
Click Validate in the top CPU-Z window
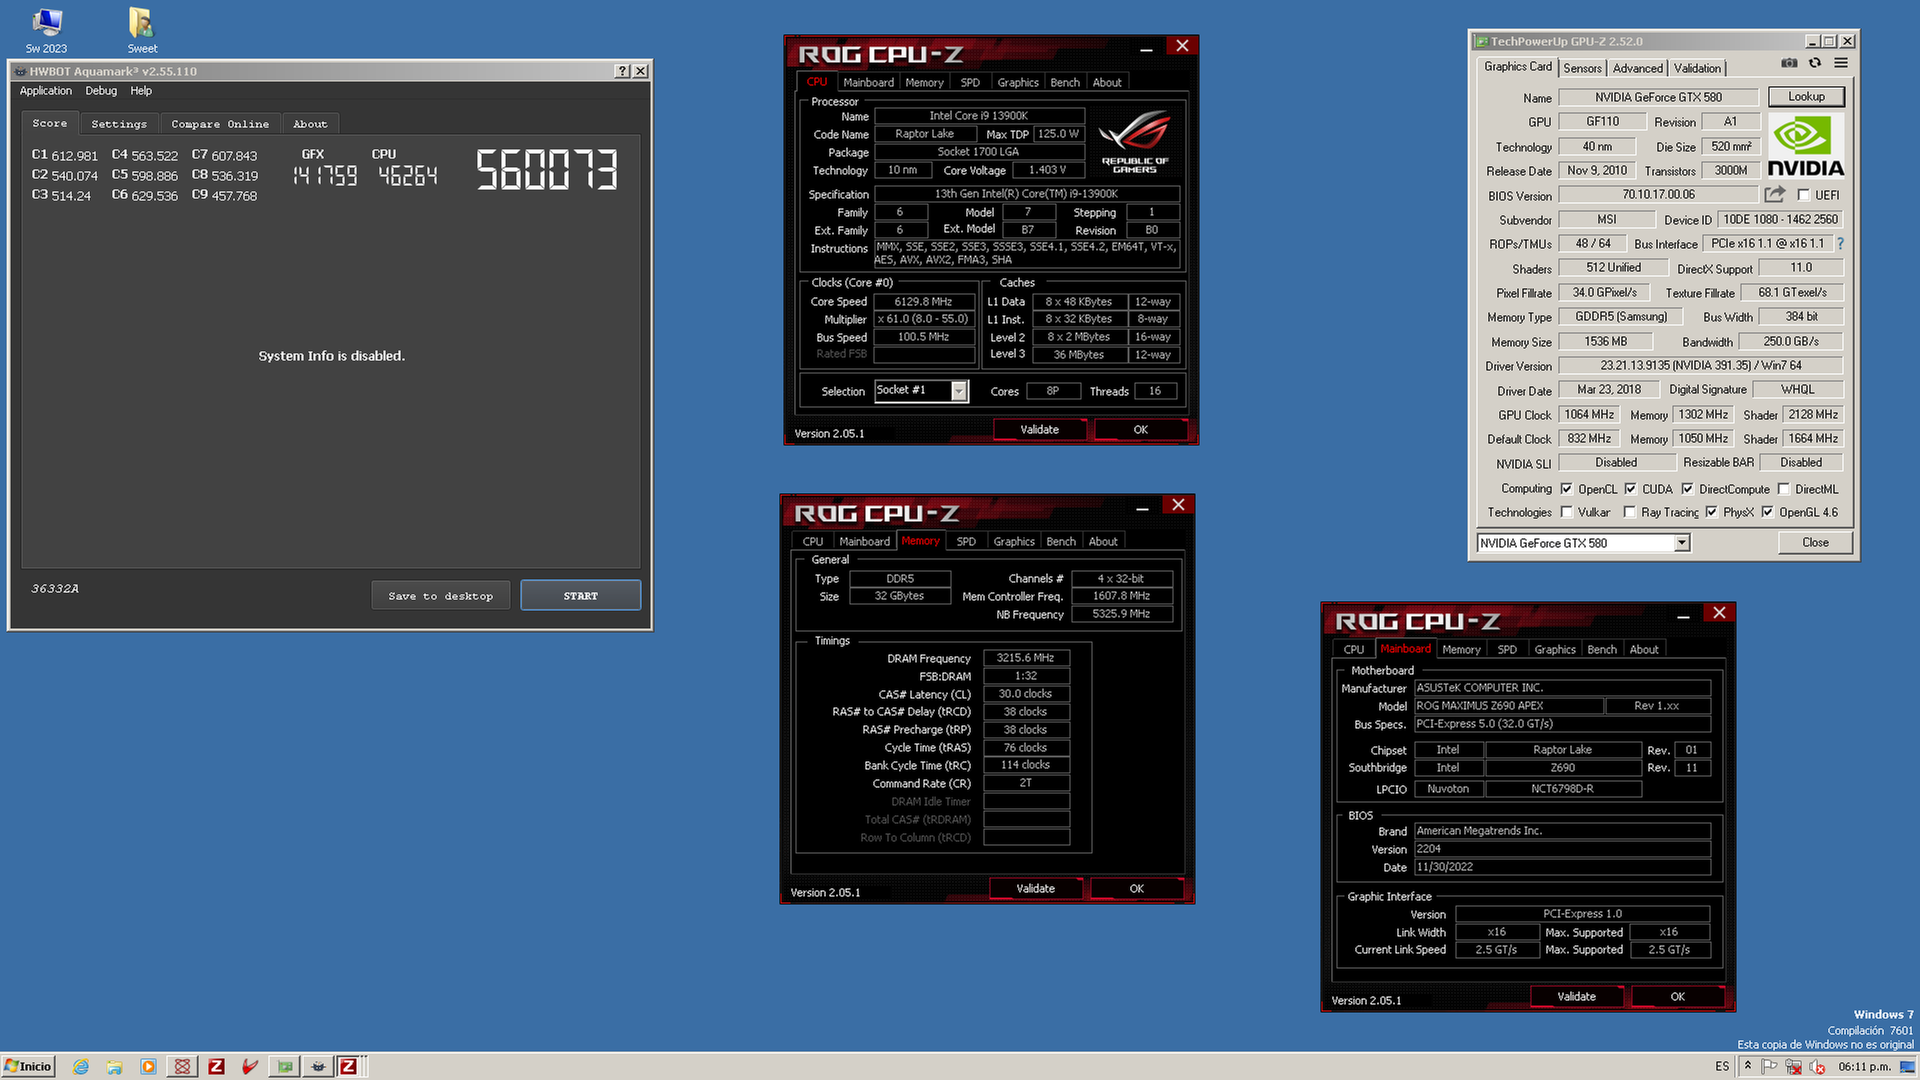(1039, 430)
